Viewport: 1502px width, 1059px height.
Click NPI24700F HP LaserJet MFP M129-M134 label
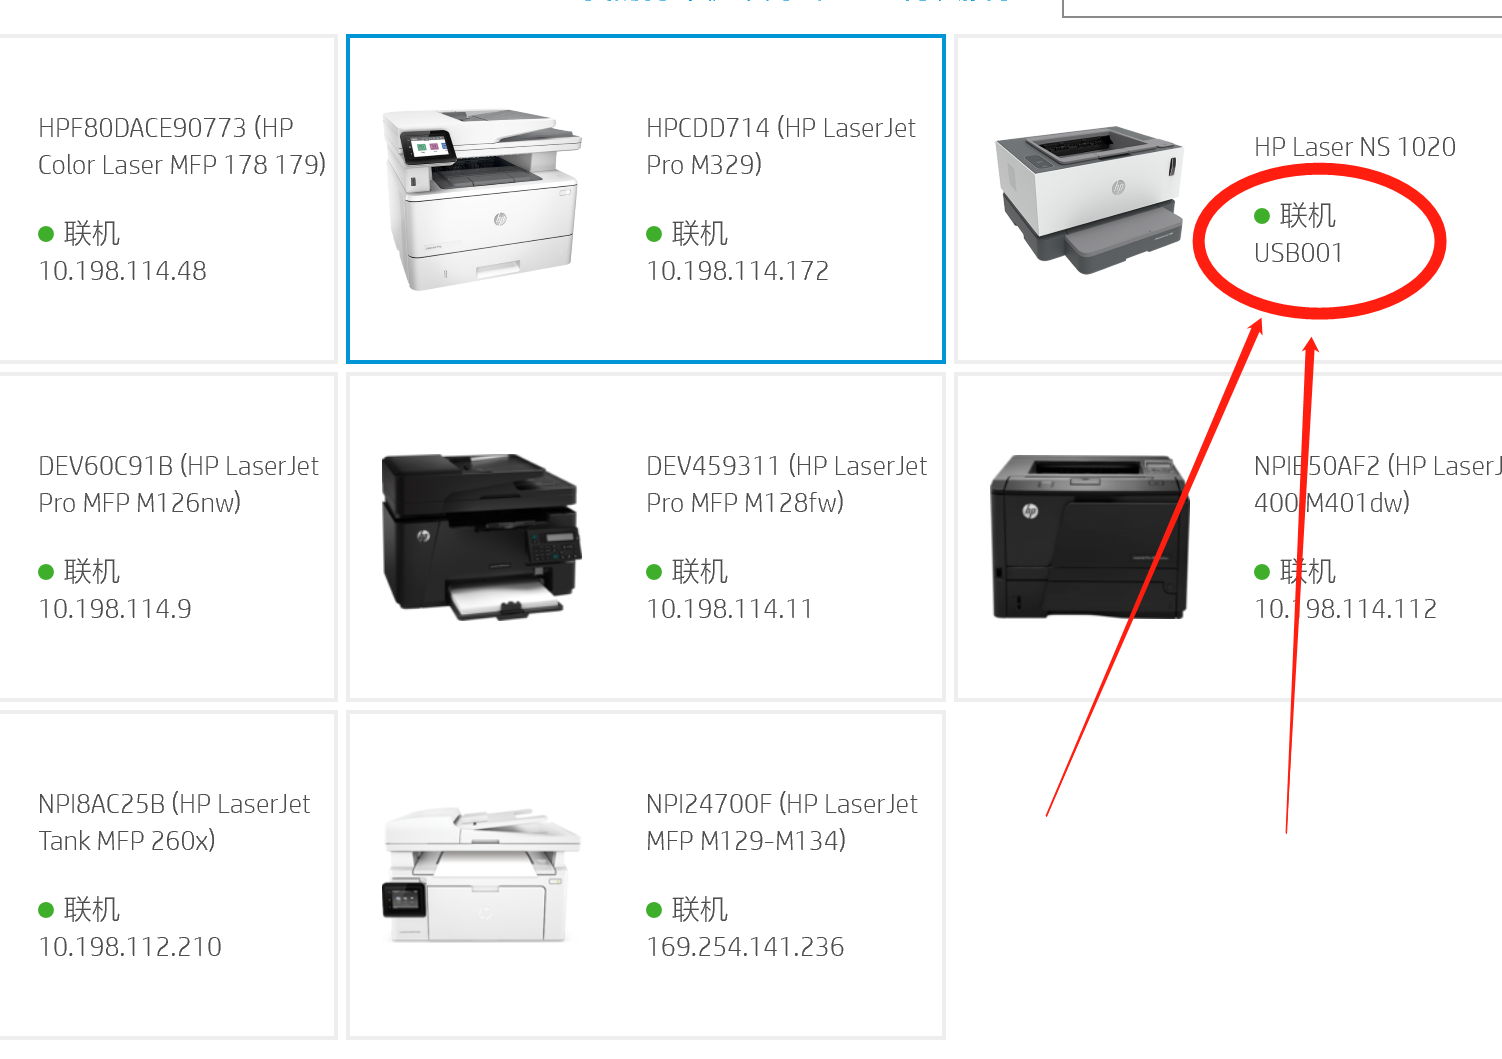click(x=782, y=822)
